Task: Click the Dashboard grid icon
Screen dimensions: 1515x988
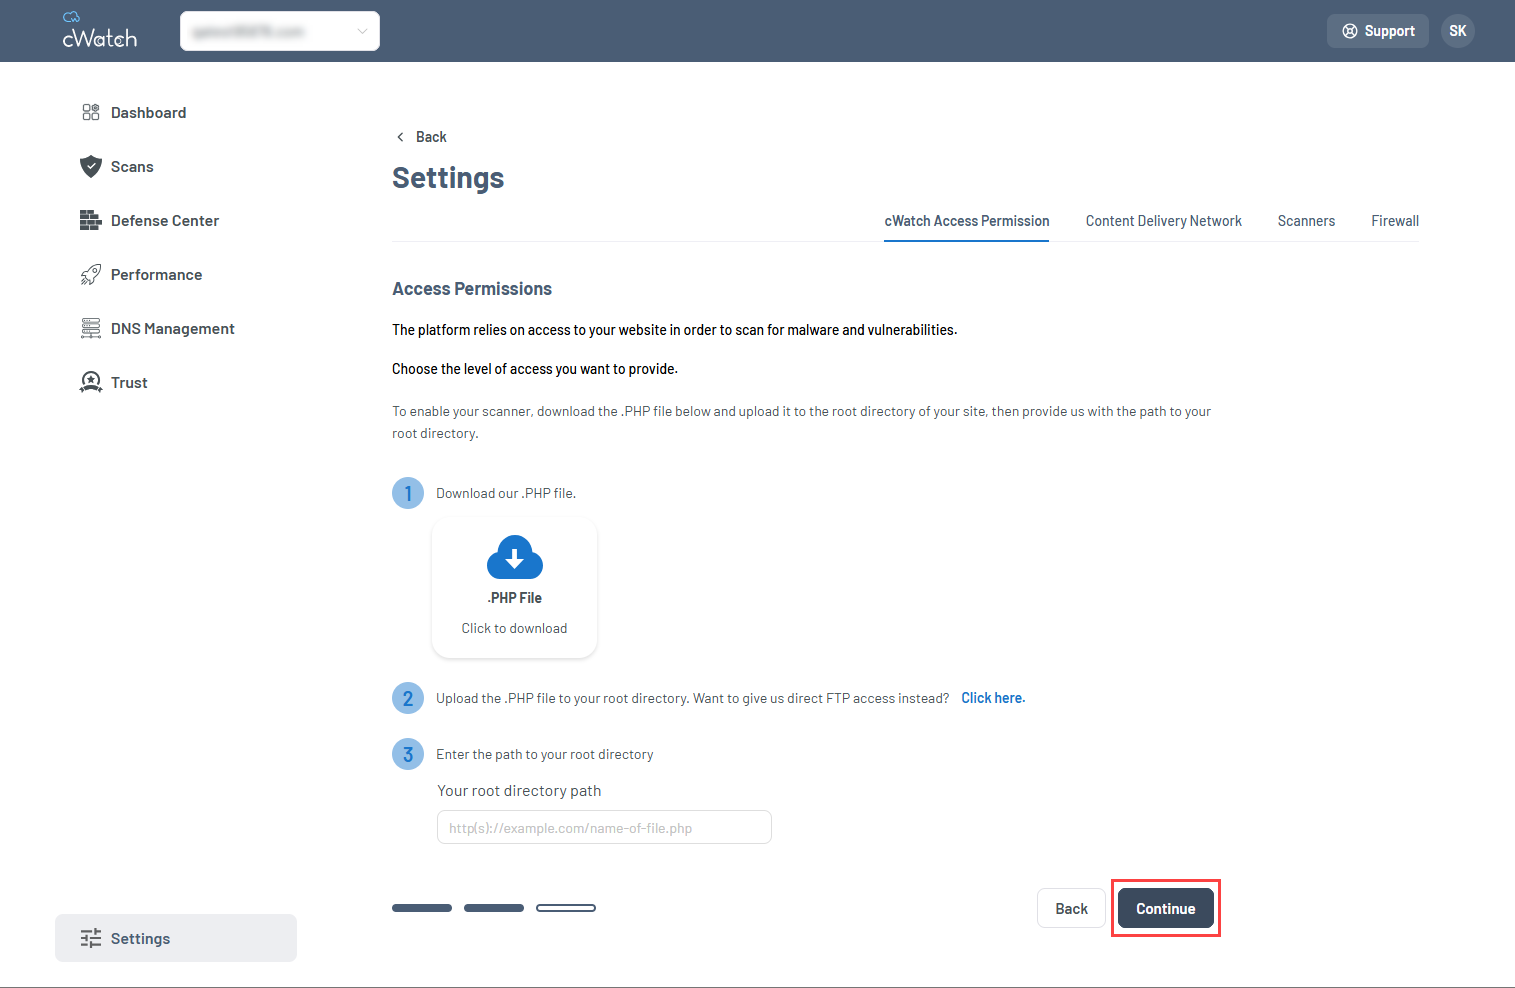Action: coord(91,112)
